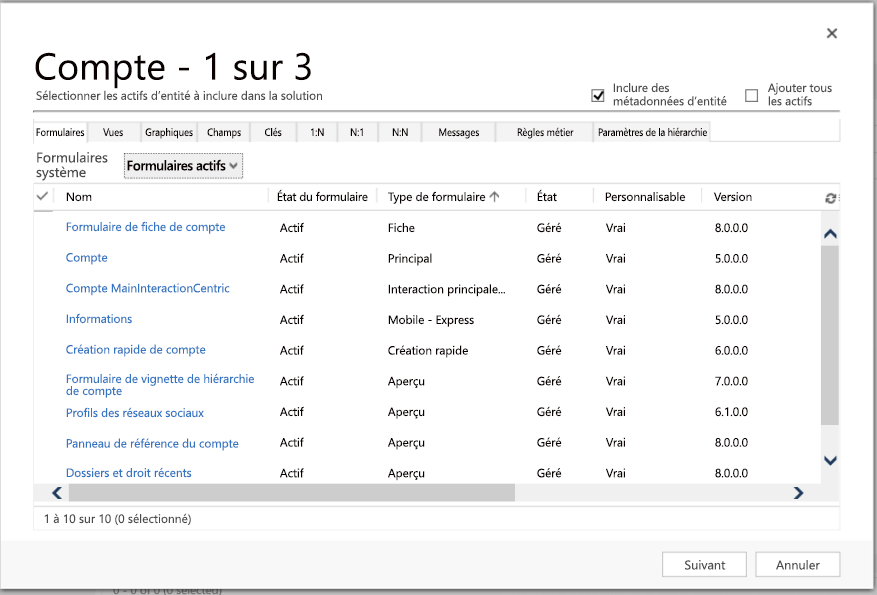Click select-all checkmark in grid header
Viewport: 877px width, 595px height.
[x=42, y=197]
